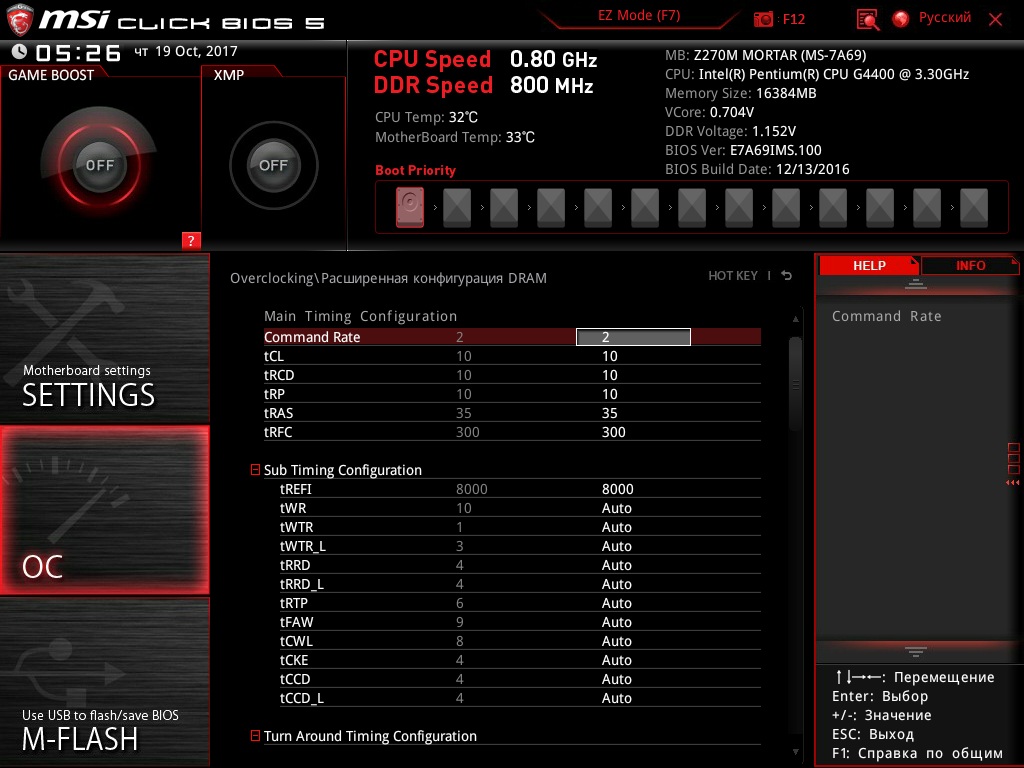
Task: Select the tRFC setting value 300
Action: [613, 432]
